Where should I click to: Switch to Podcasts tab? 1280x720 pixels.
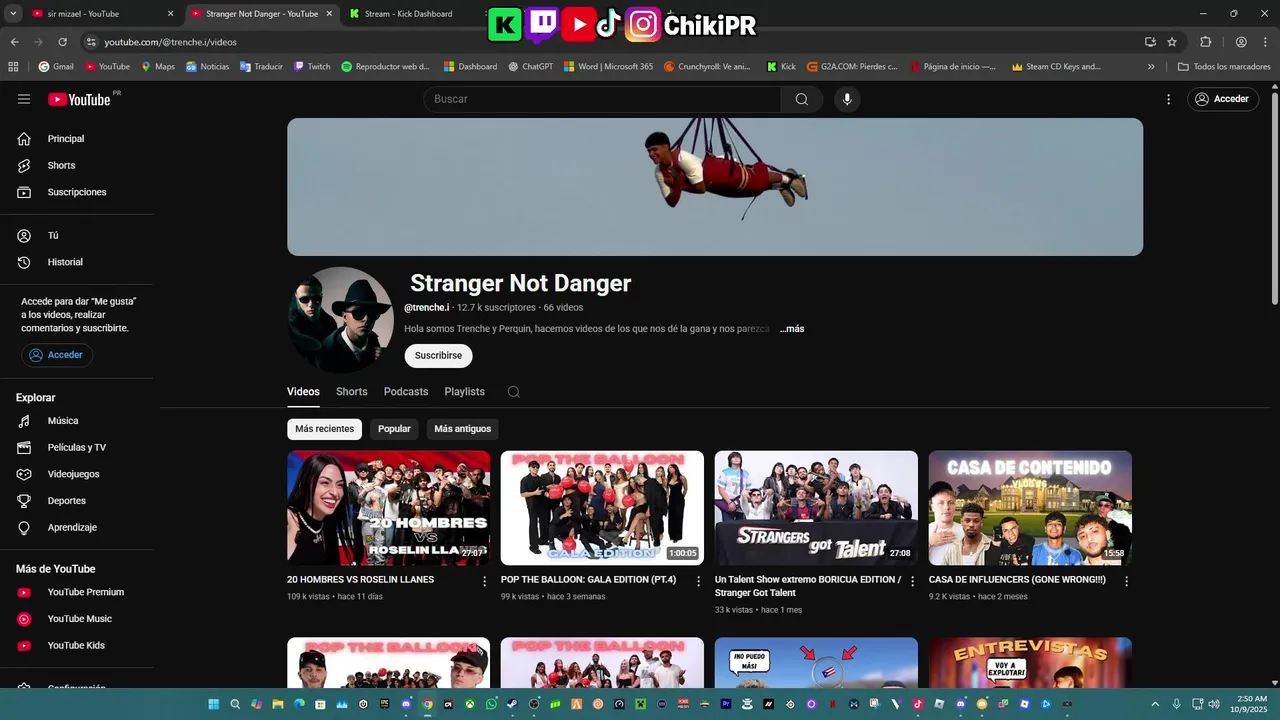tap(406, 392)
